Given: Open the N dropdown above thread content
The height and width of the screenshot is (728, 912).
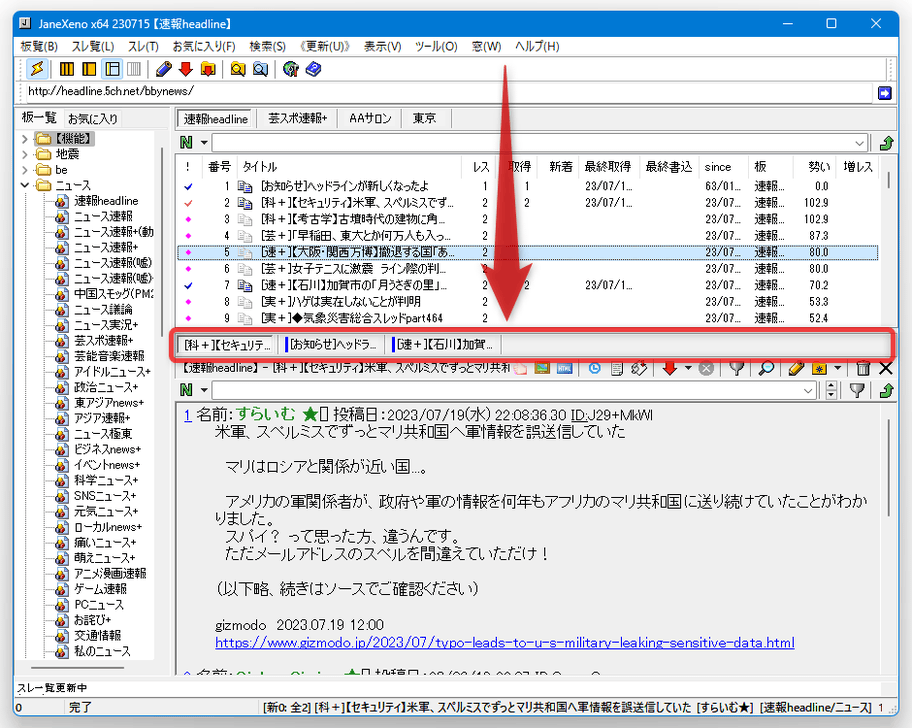Looking at the screenshot, I should (x=204, y=390).
